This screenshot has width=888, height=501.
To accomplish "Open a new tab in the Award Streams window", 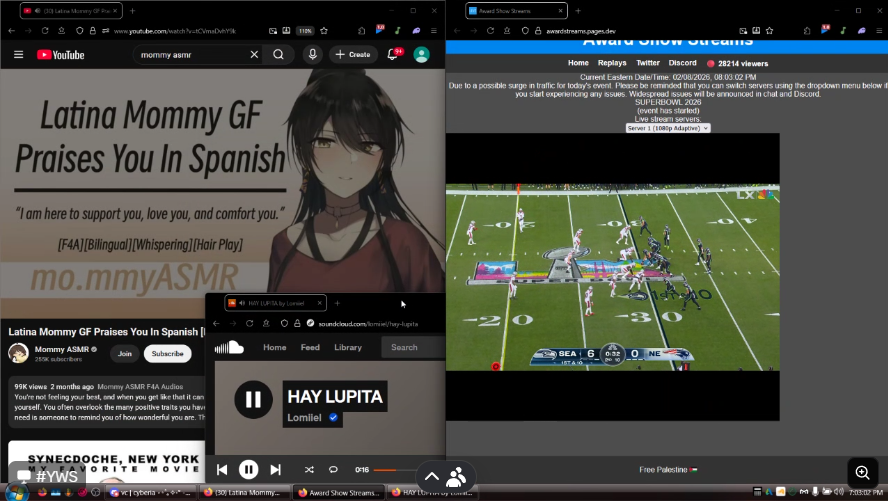I will pyautogui.click(x=578, y=11).
